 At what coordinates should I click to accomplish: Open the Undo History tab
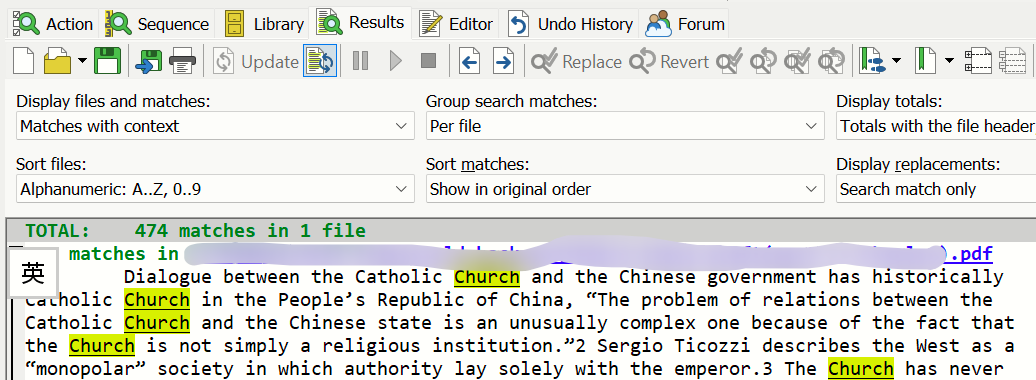(571, 24)
